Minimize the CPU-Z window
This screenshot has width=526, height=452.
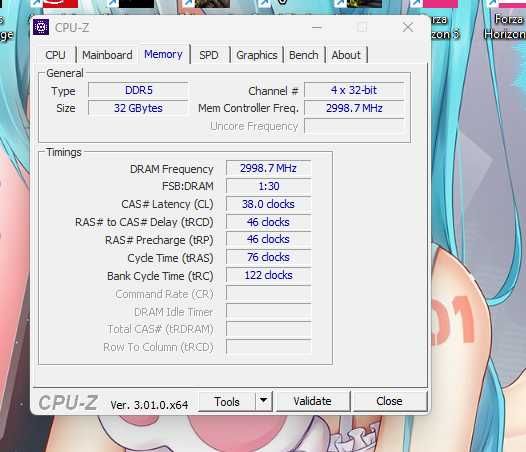click(317, 28)
